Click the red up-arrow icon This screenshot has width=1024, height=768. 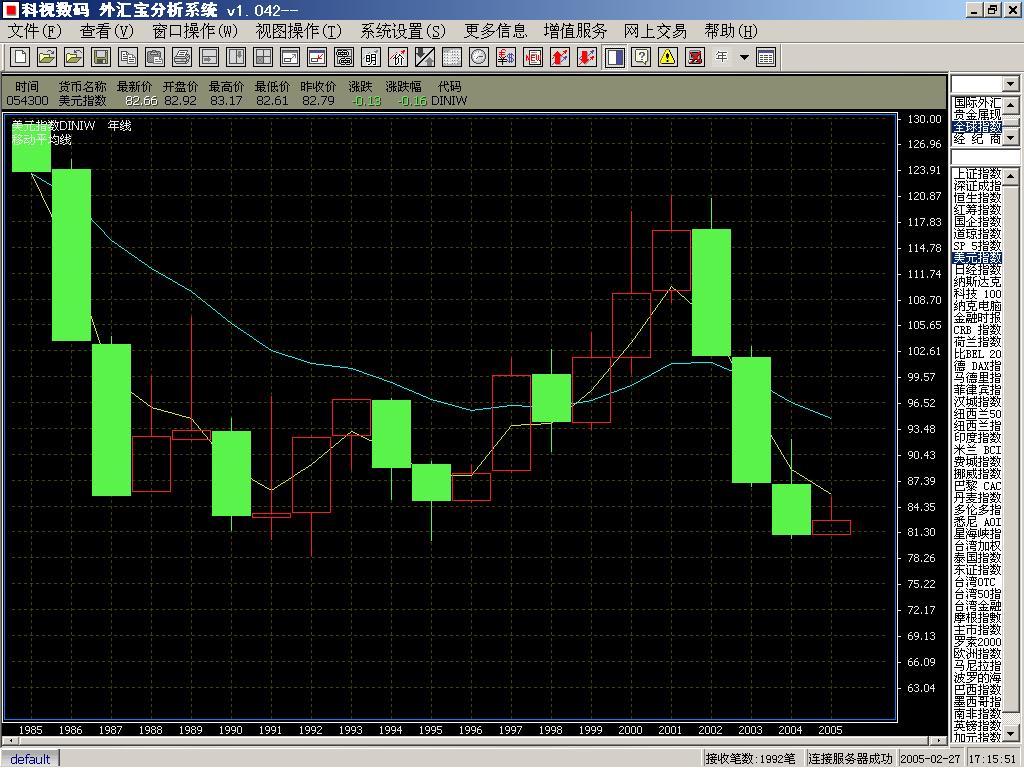click(x=560, y=57)
